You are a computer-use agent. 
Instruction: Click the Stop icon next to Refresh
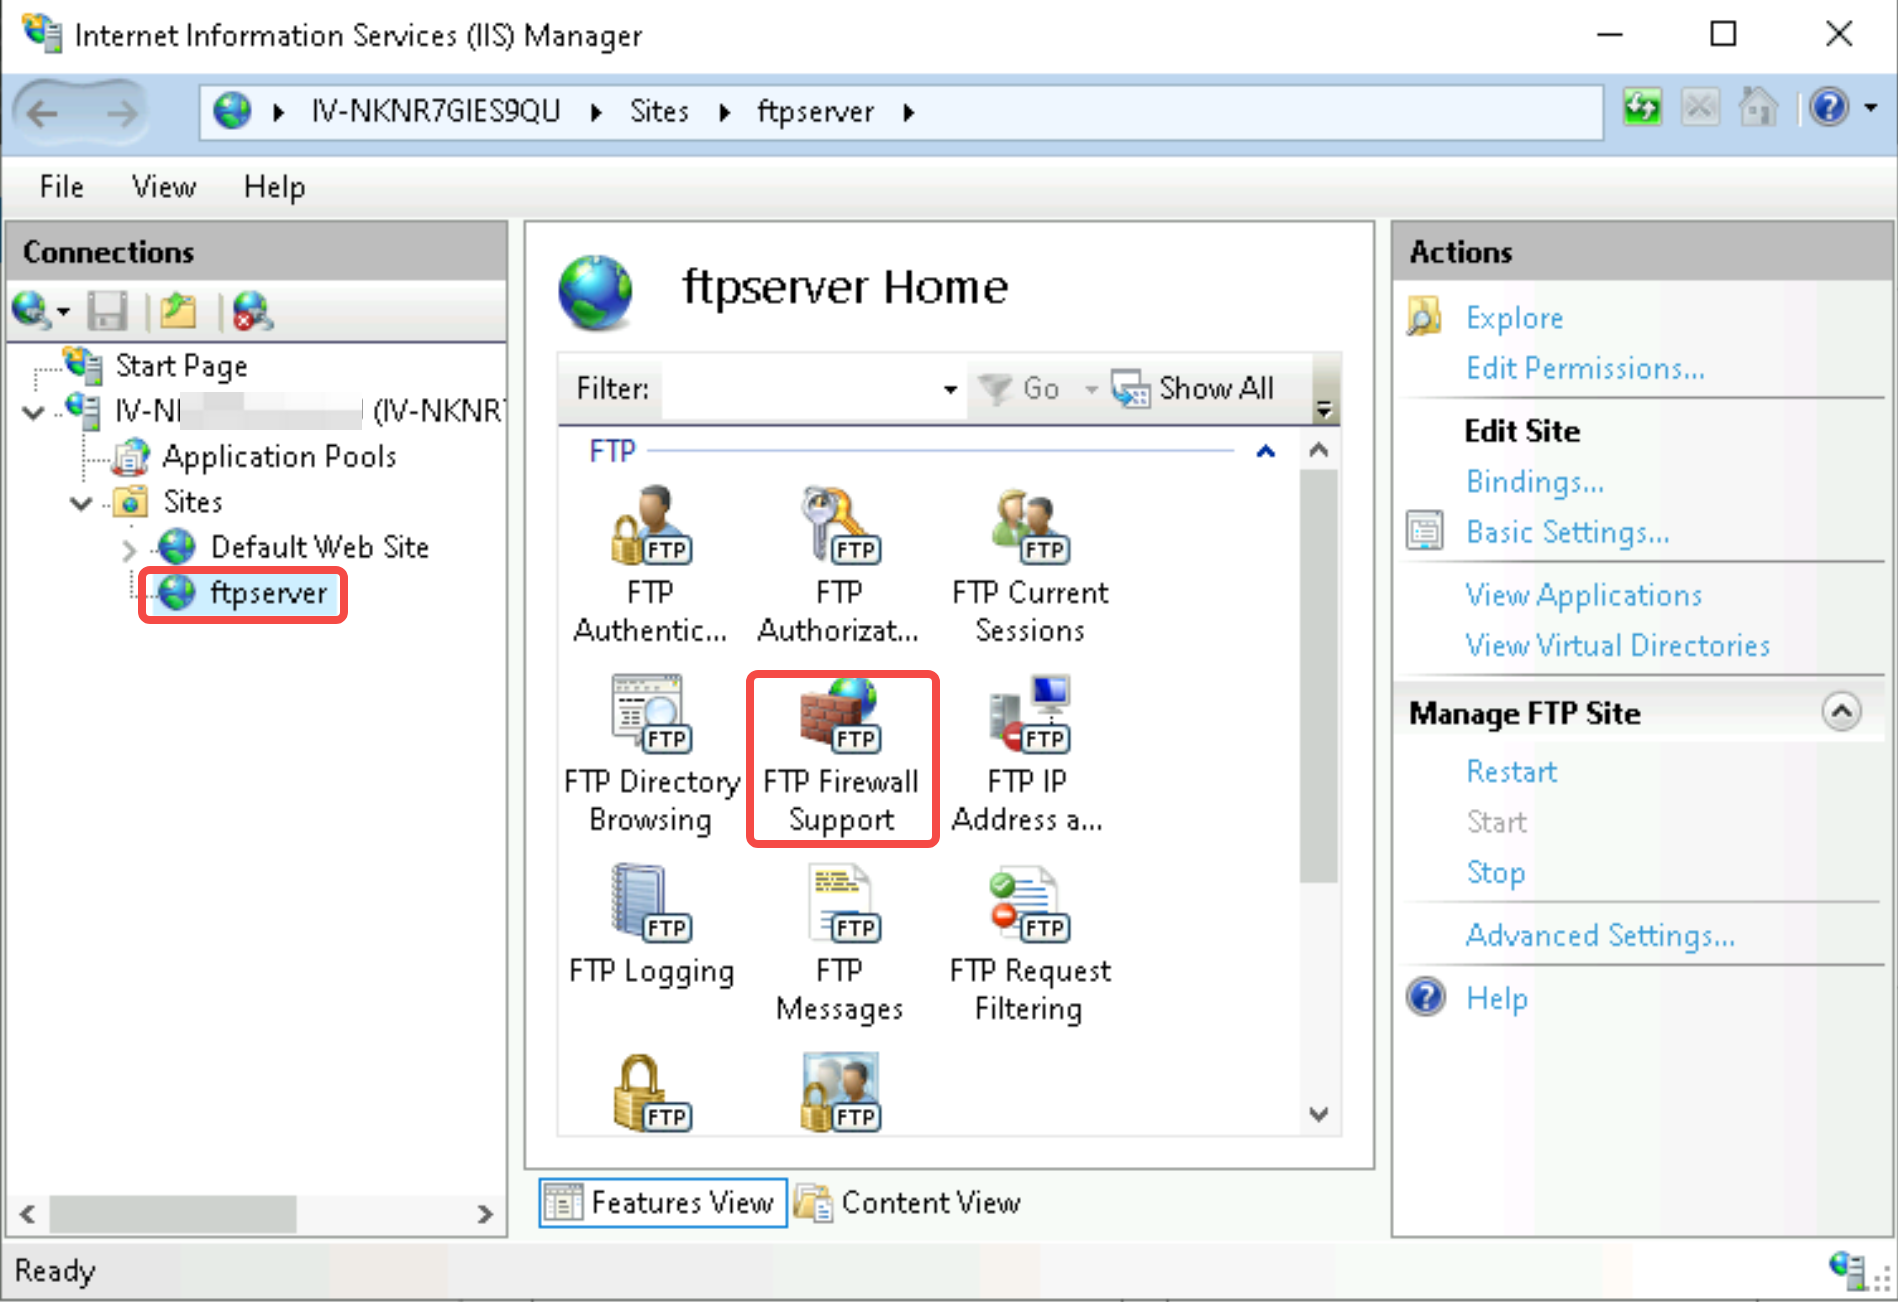(1699, 107)
